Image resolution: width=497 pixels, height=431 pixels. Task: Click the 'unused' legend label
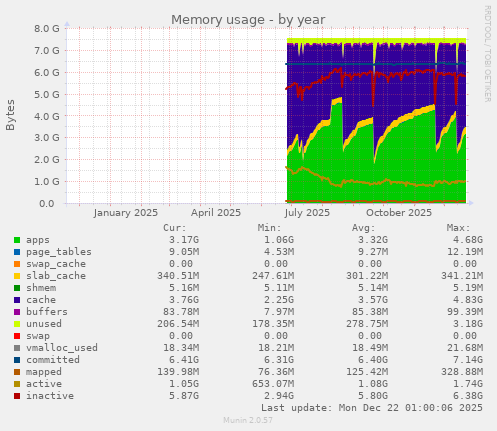pyautogui.click(x=44, y=324)
